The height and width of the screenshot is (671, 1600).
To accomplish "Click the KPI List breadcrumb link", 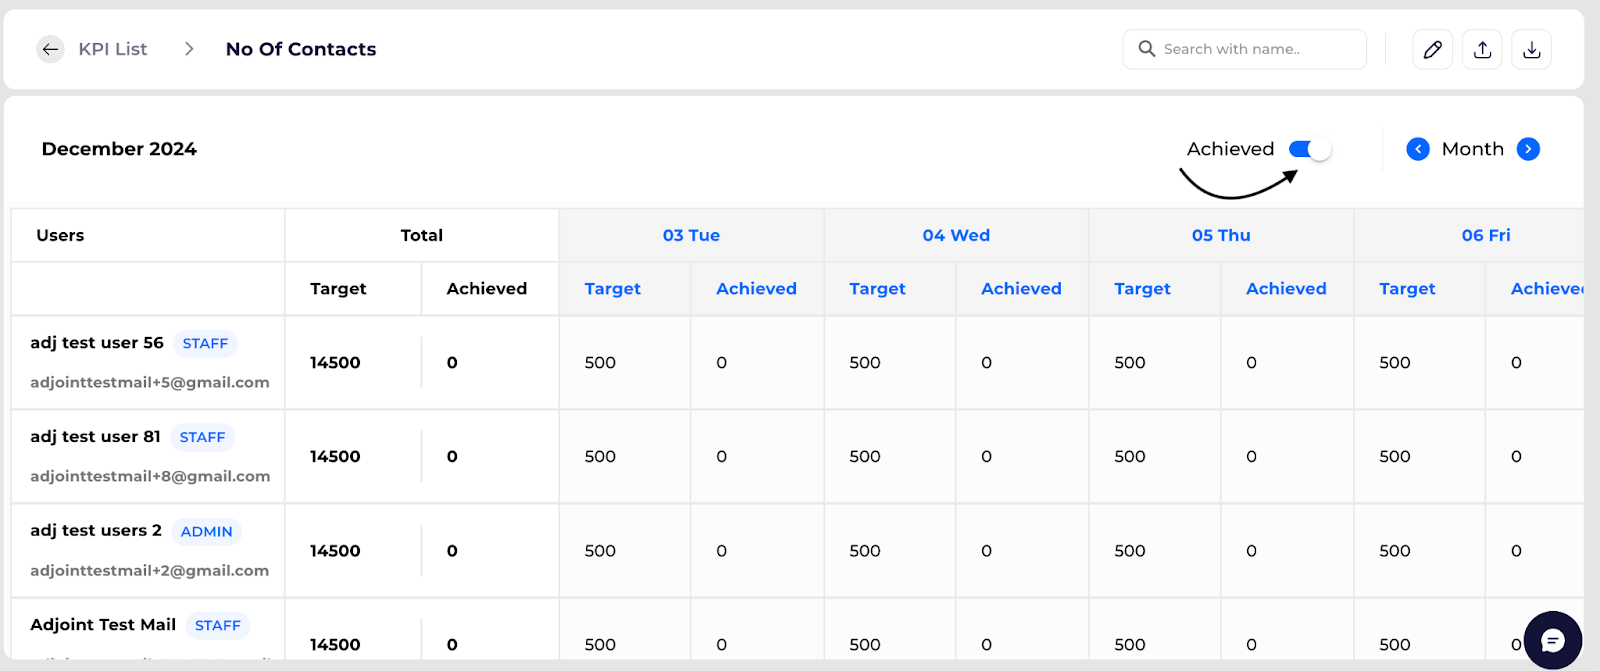I will [113, 49].
